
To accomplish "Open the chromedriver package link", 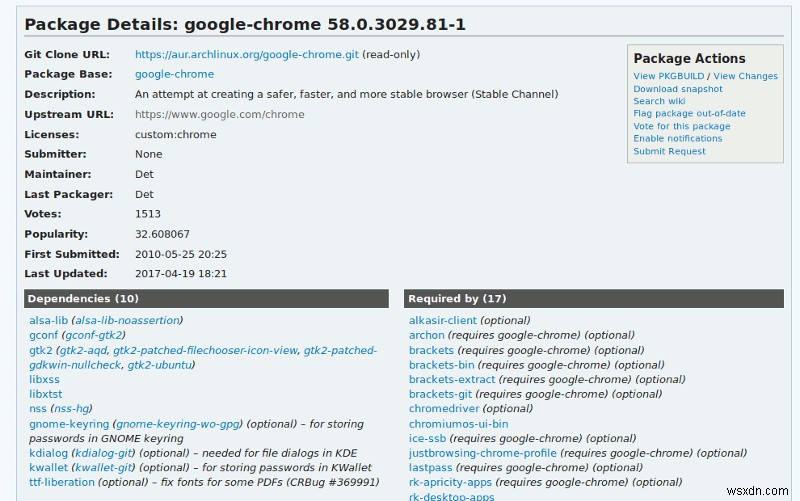I will (x=444, y=409).
